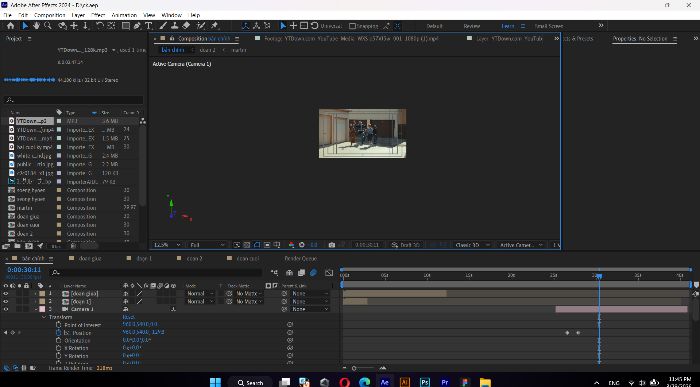
Task: Select the Brush tool
Action: [163, 26]
